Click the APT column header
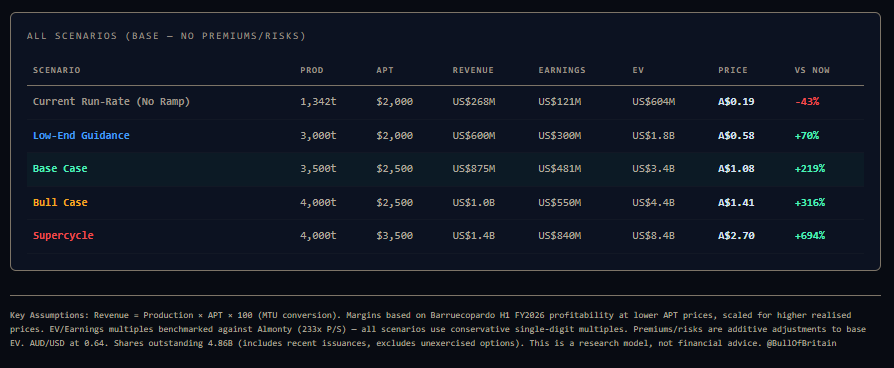The width and height of the screenshot is (894, 368). click(x=385, y=70)
